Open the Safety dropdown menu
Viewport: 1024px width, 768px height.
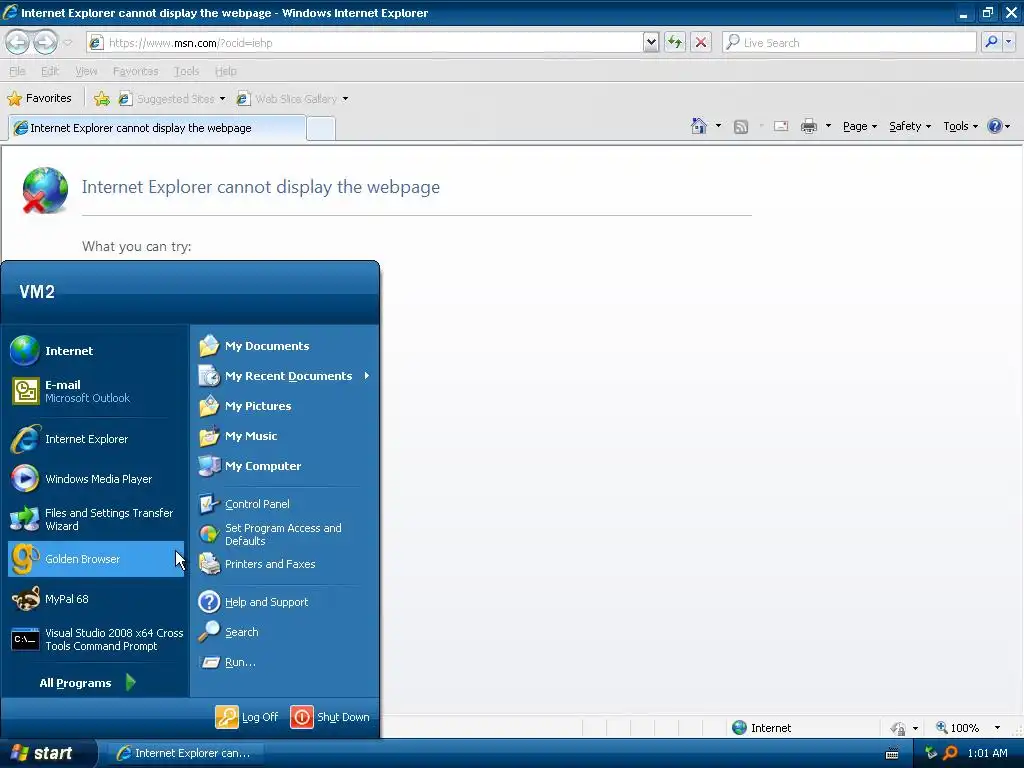click(x=910, y=126)
